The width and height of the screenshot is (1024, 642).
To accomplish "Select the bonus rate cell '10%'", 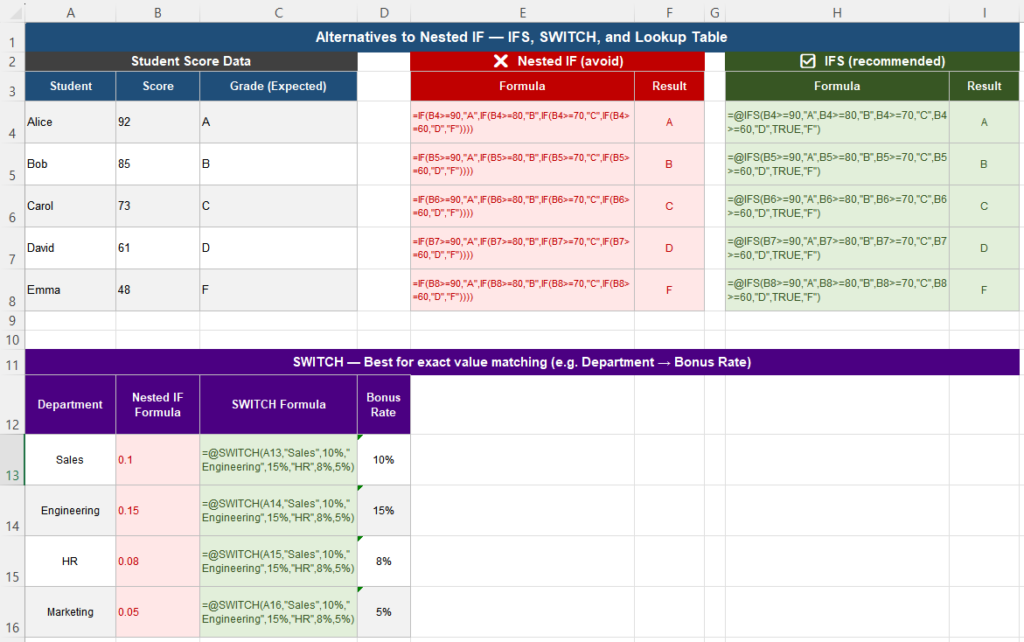I will click(x=383, y=460).
